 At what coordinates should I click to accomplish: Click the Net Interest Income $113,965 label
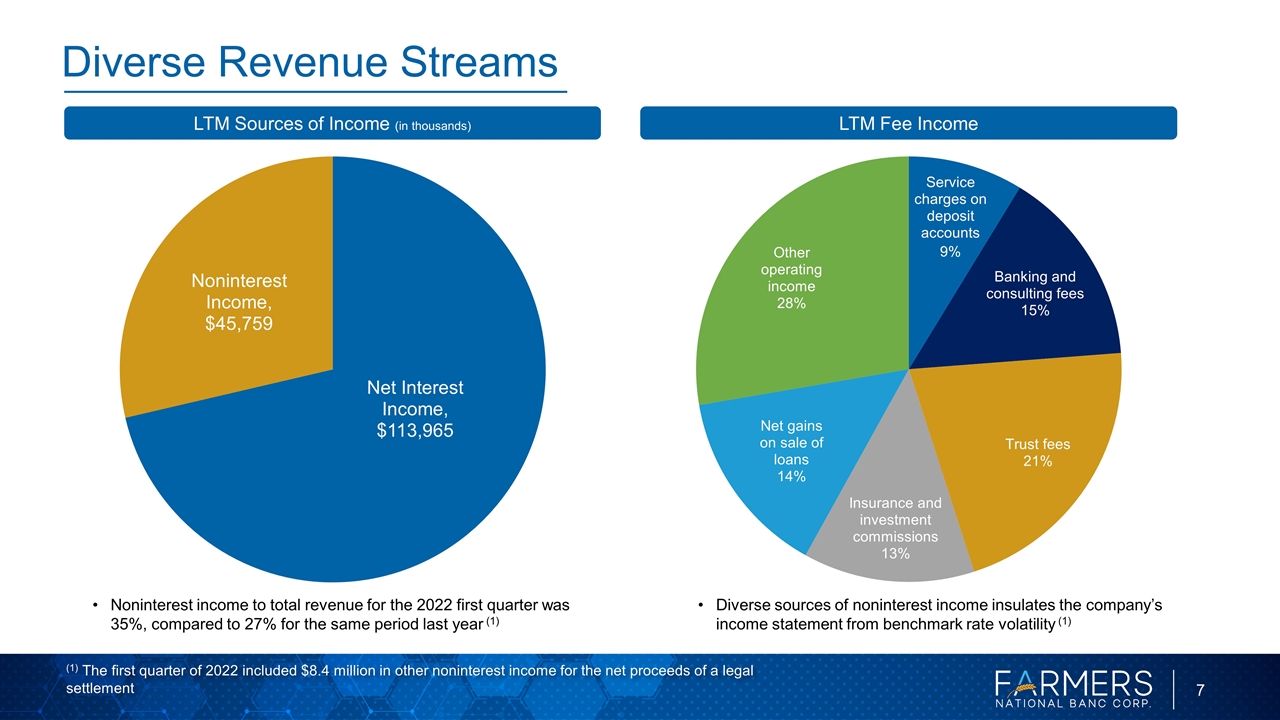(415, 409)
